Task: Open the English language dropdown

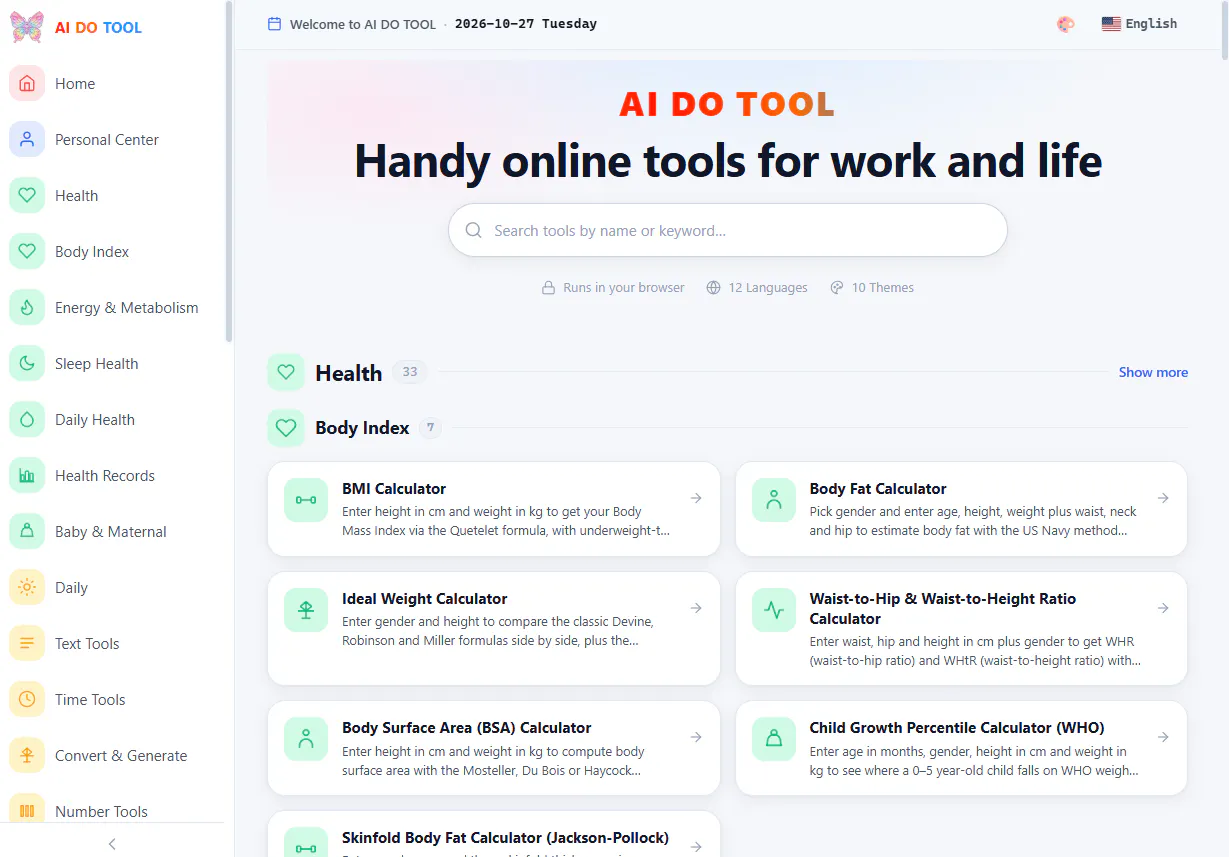Action: tap(1139, 24)
